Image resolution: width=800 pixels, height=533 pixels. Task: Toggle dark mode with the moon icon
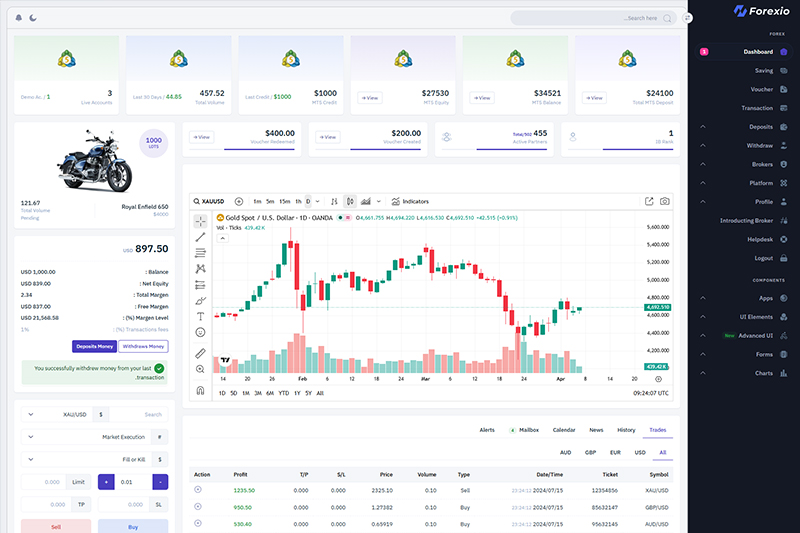coord(32,18)
